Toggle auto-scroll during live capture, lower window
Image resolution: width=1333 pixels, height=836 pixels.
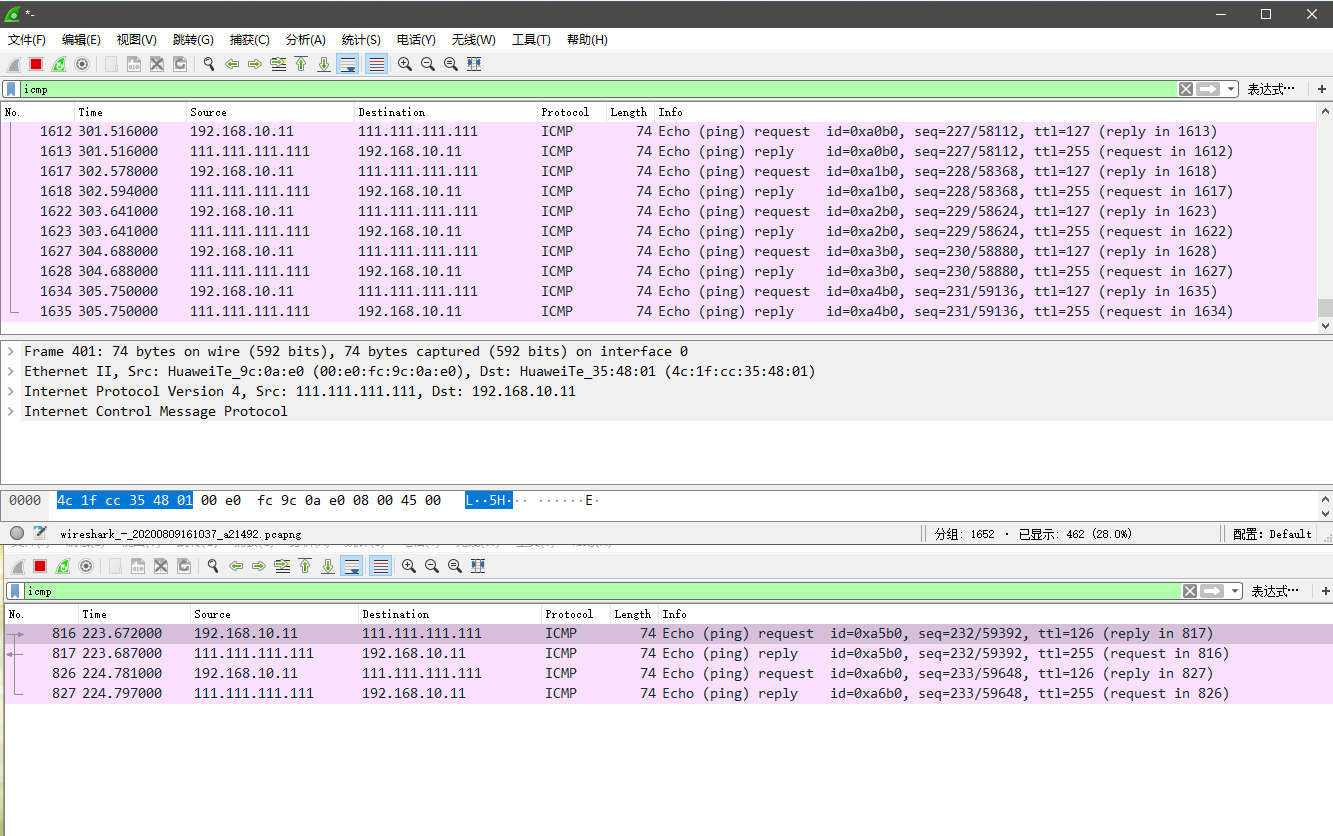(352, 566)
